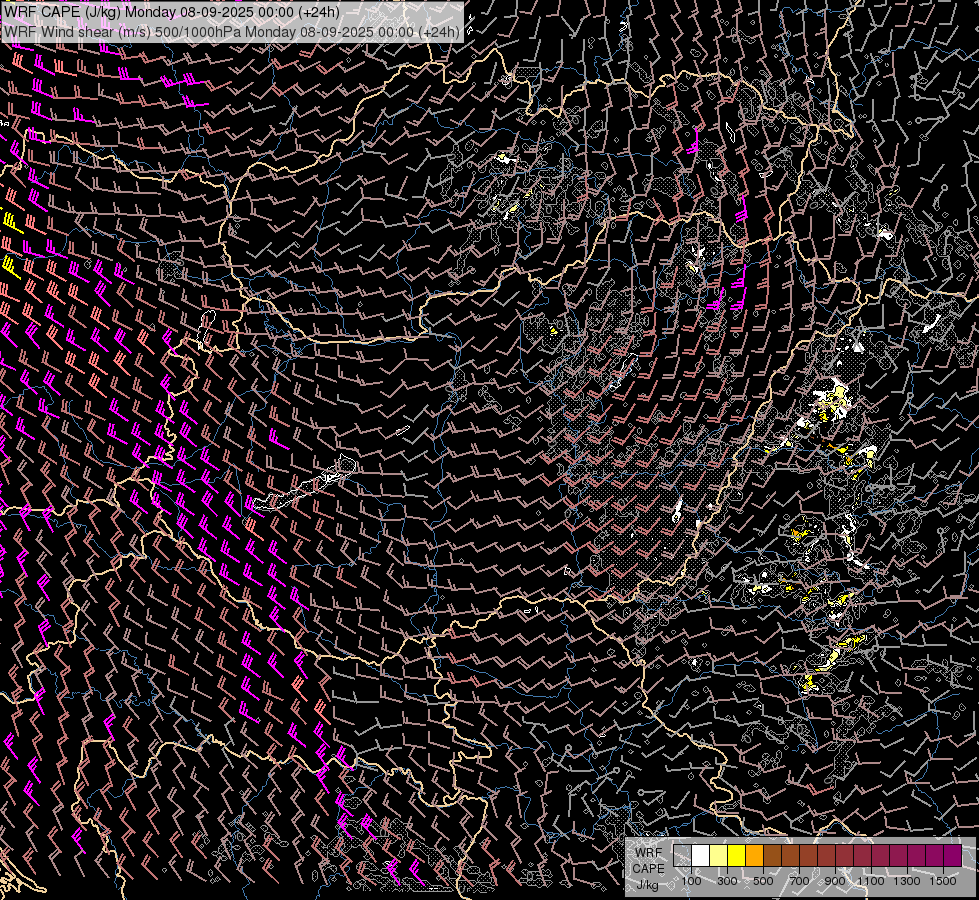Click the 'WRF Wind shear (m/s) 500/1000hPa' title line
Screen dimensions: 979x900
point(232,32)
